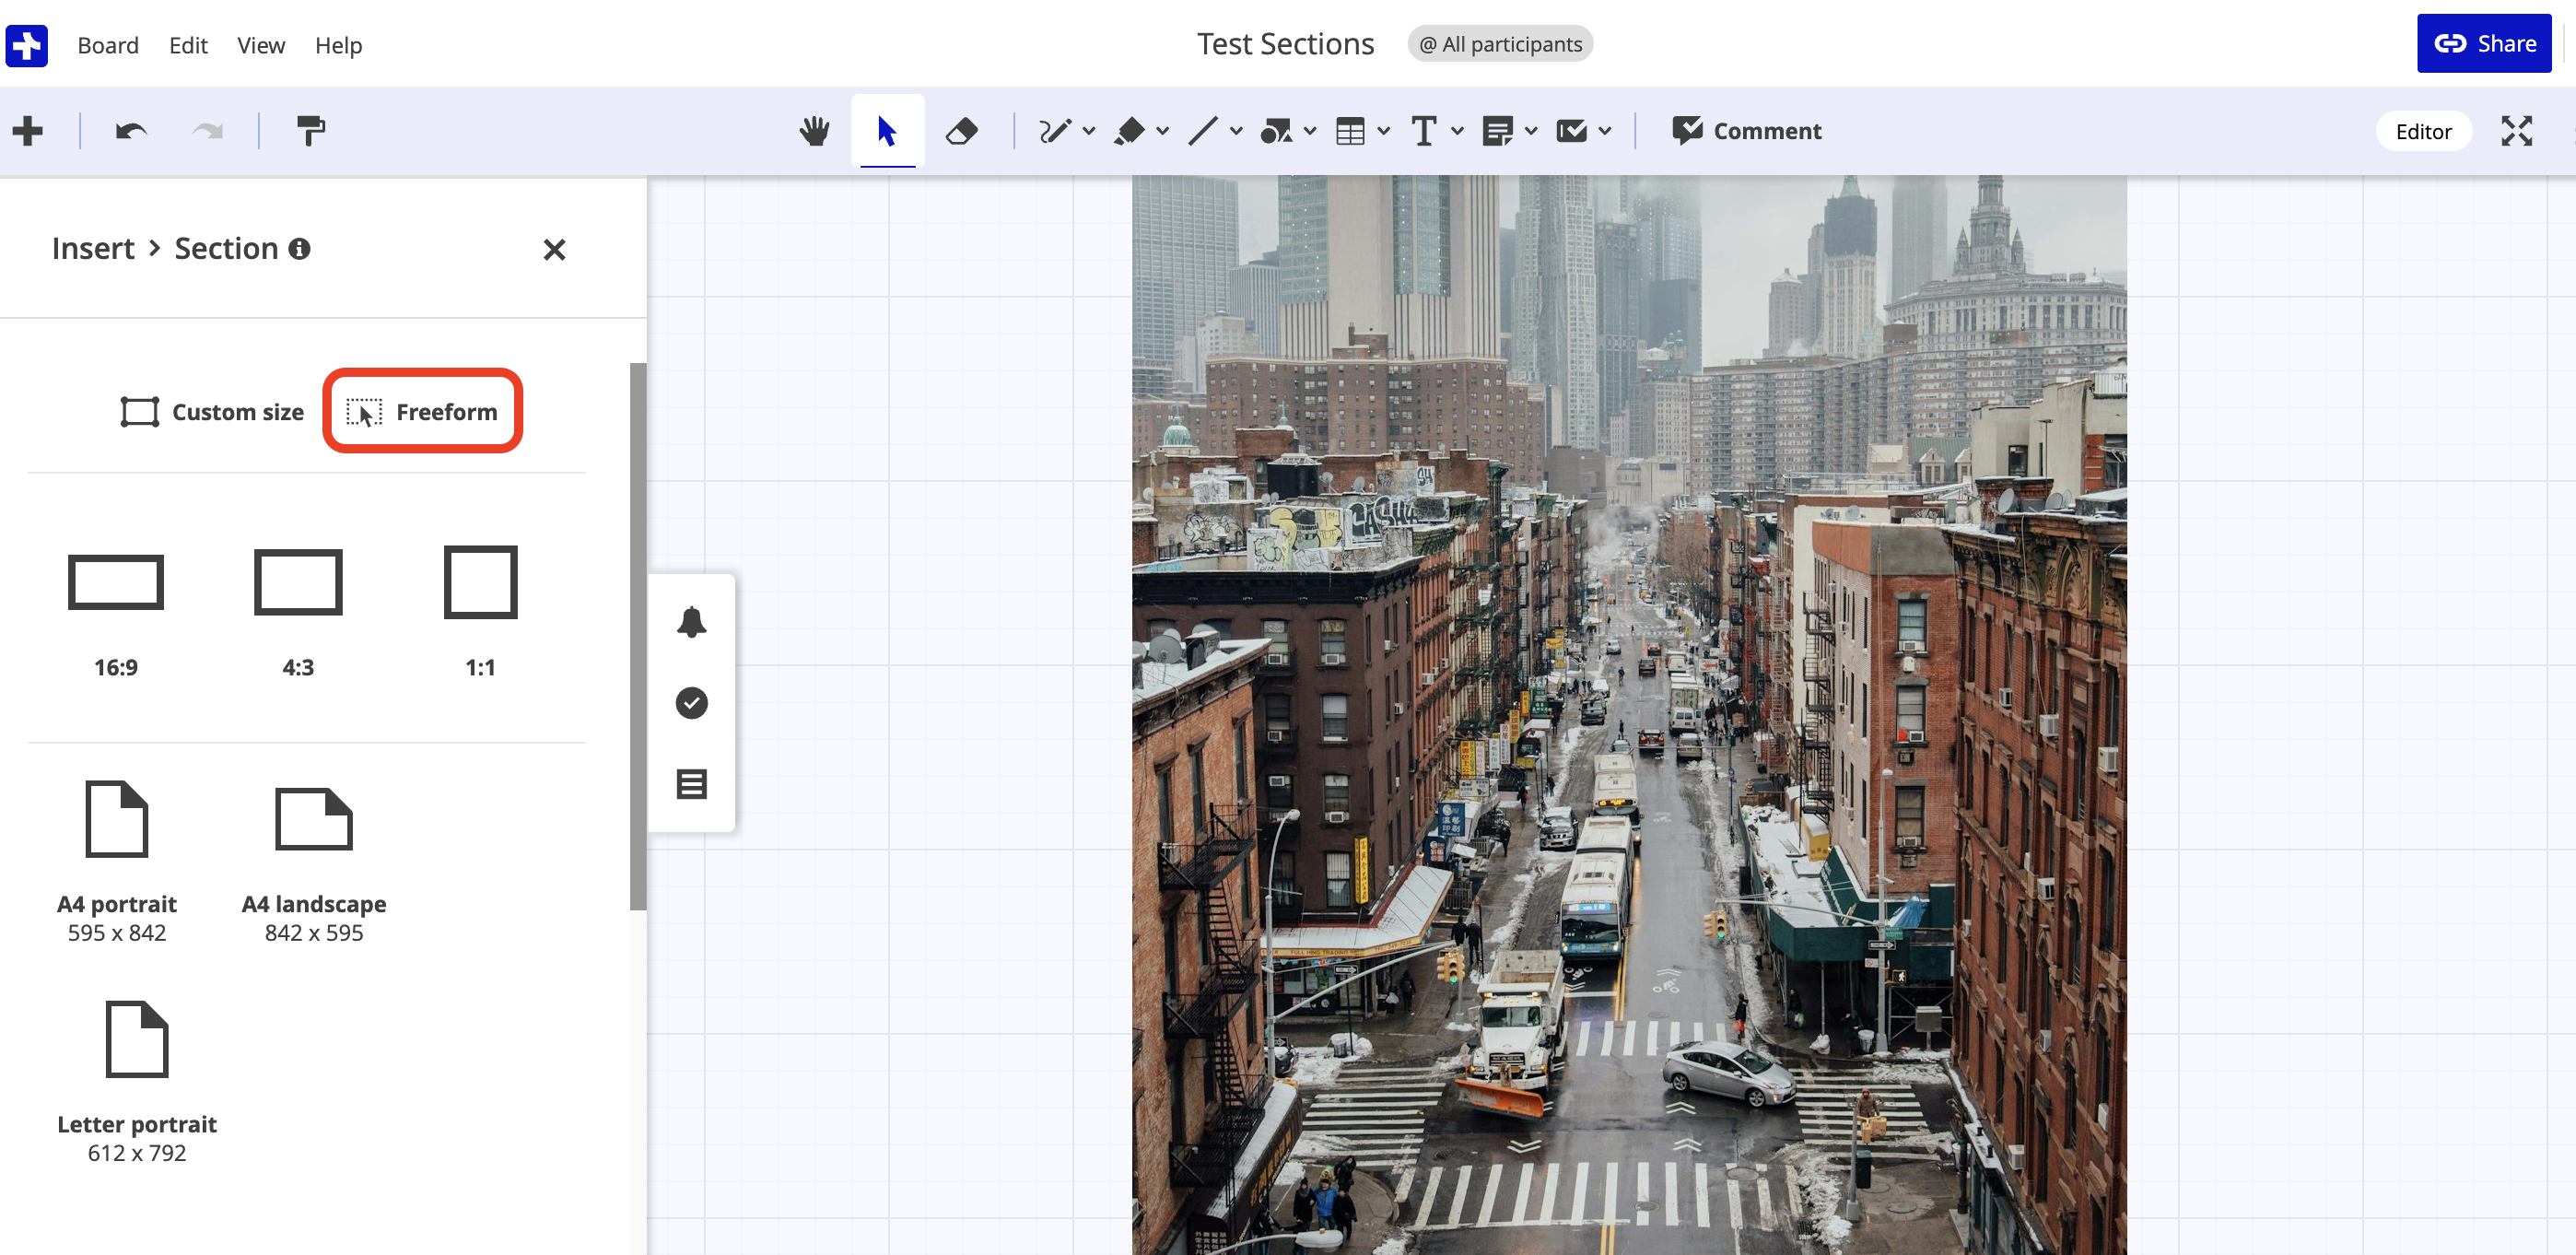
Task: Click the Freeform section button
Action: pos(423,411)
